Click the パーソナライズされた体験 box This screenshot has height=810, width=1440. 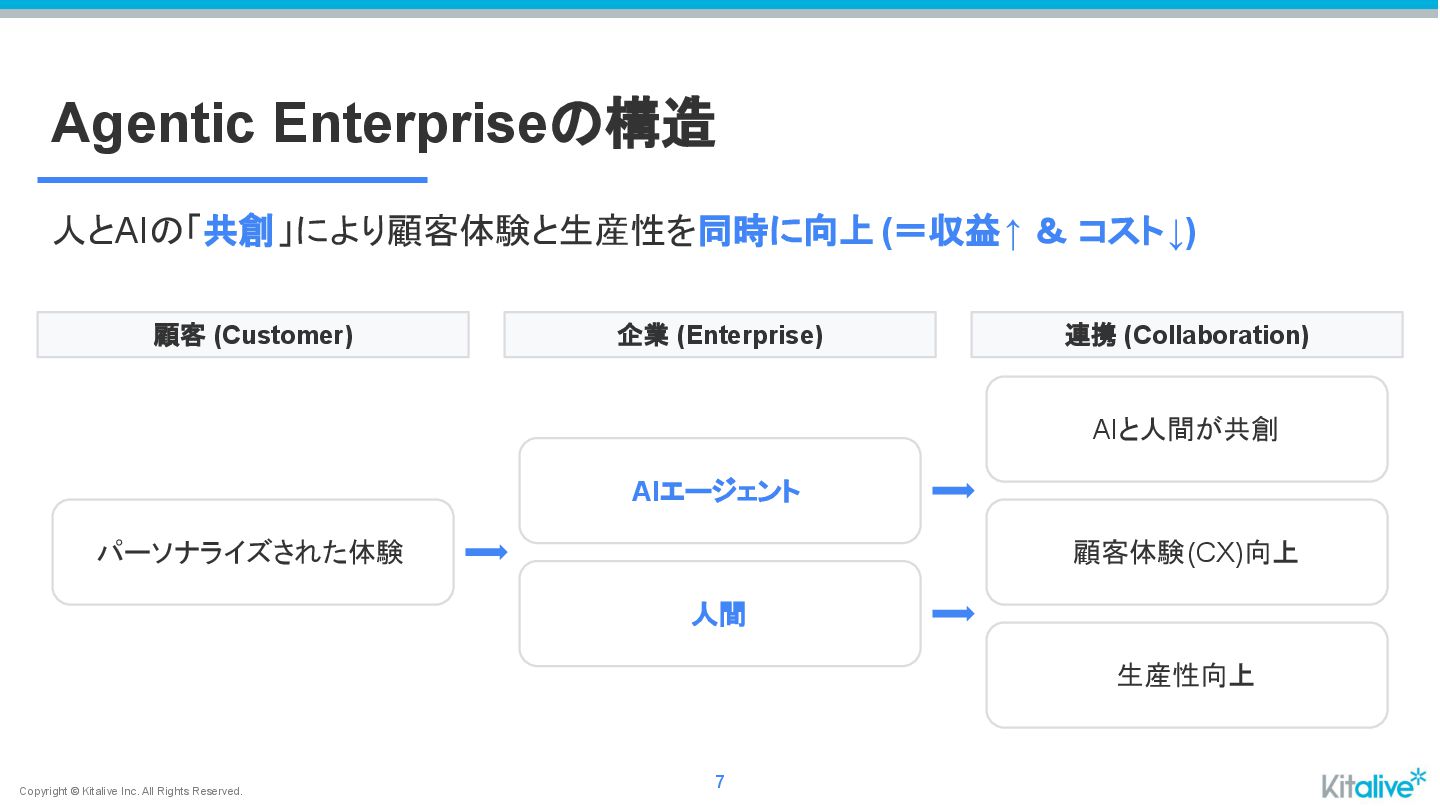253,552
